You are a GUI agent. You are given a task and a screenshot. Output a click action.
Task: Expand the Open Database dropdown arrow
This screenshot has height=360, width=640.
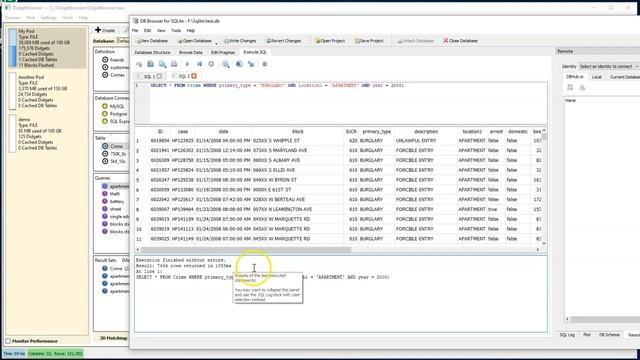[x=216, y=42]
